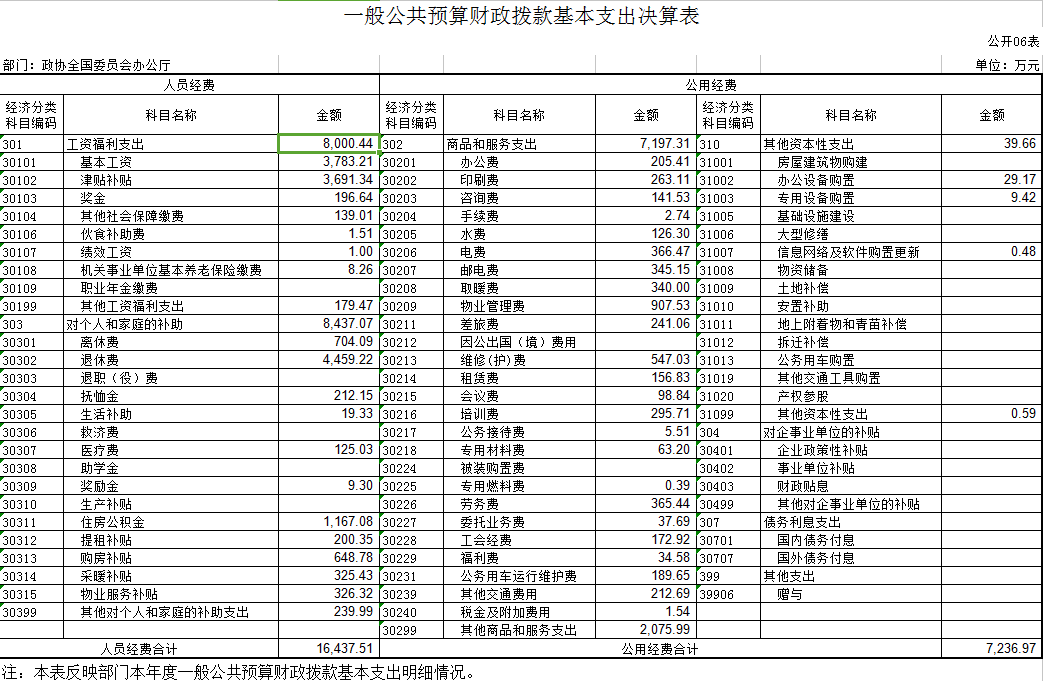Image resolution: width=1043 pixels, height=681 pixels.
Task: Select the 退休费 amount 4,459.22
Action: click(329, 359)
